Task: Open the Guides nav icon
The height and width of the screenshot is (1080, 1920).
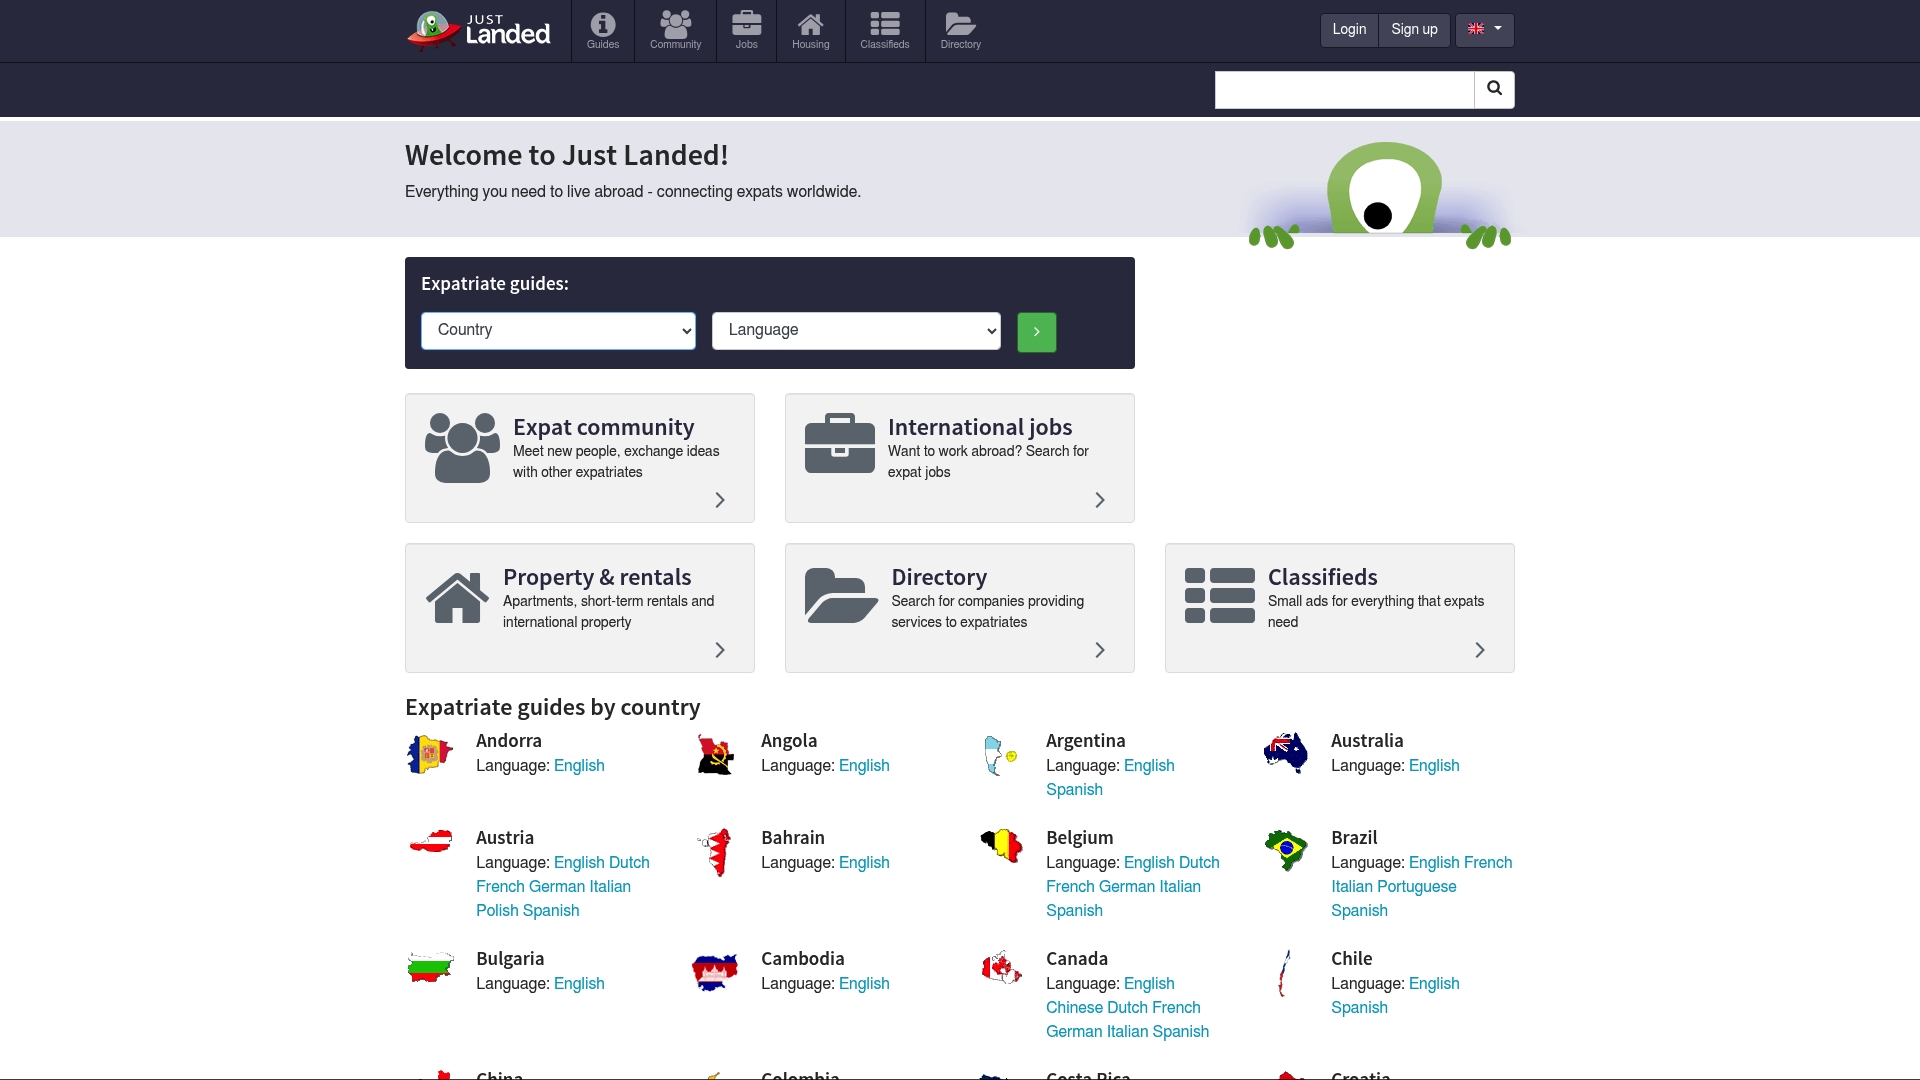Action: click(x=603, y=31)
